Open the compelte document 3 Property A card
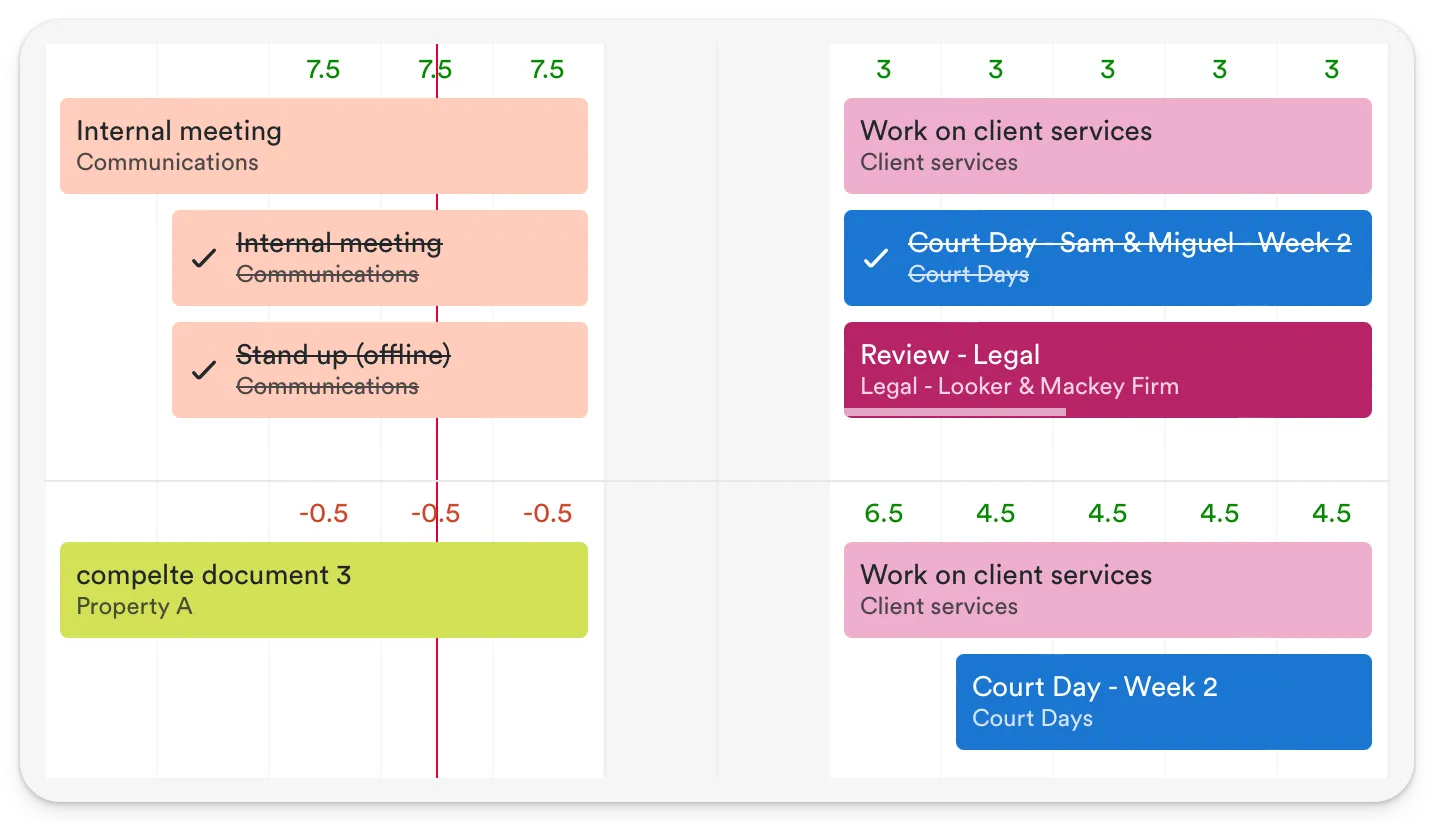The height and width of the screenshot is (822, 1434). pos(324,589)
